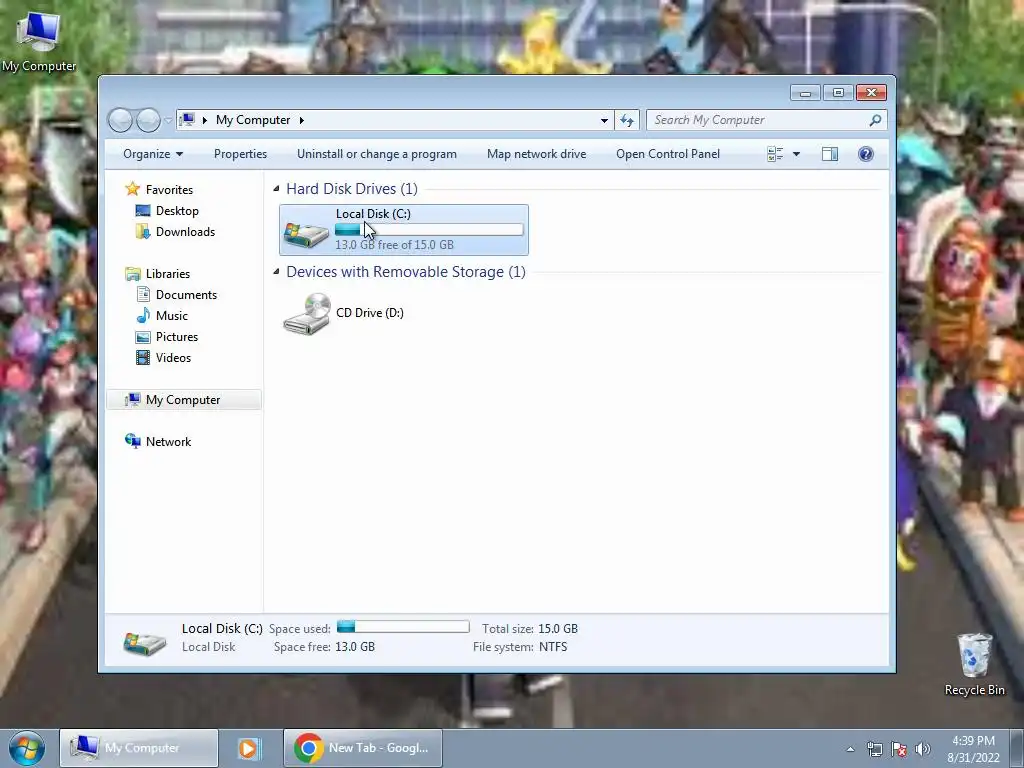Change your view icon button

775,154
